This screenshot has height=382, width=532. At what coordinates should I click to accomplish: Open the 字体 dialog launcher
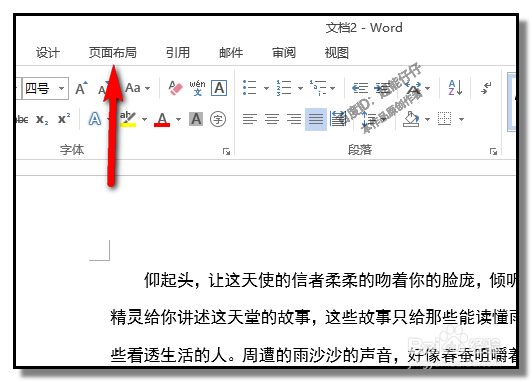click(x=226, y=151)
